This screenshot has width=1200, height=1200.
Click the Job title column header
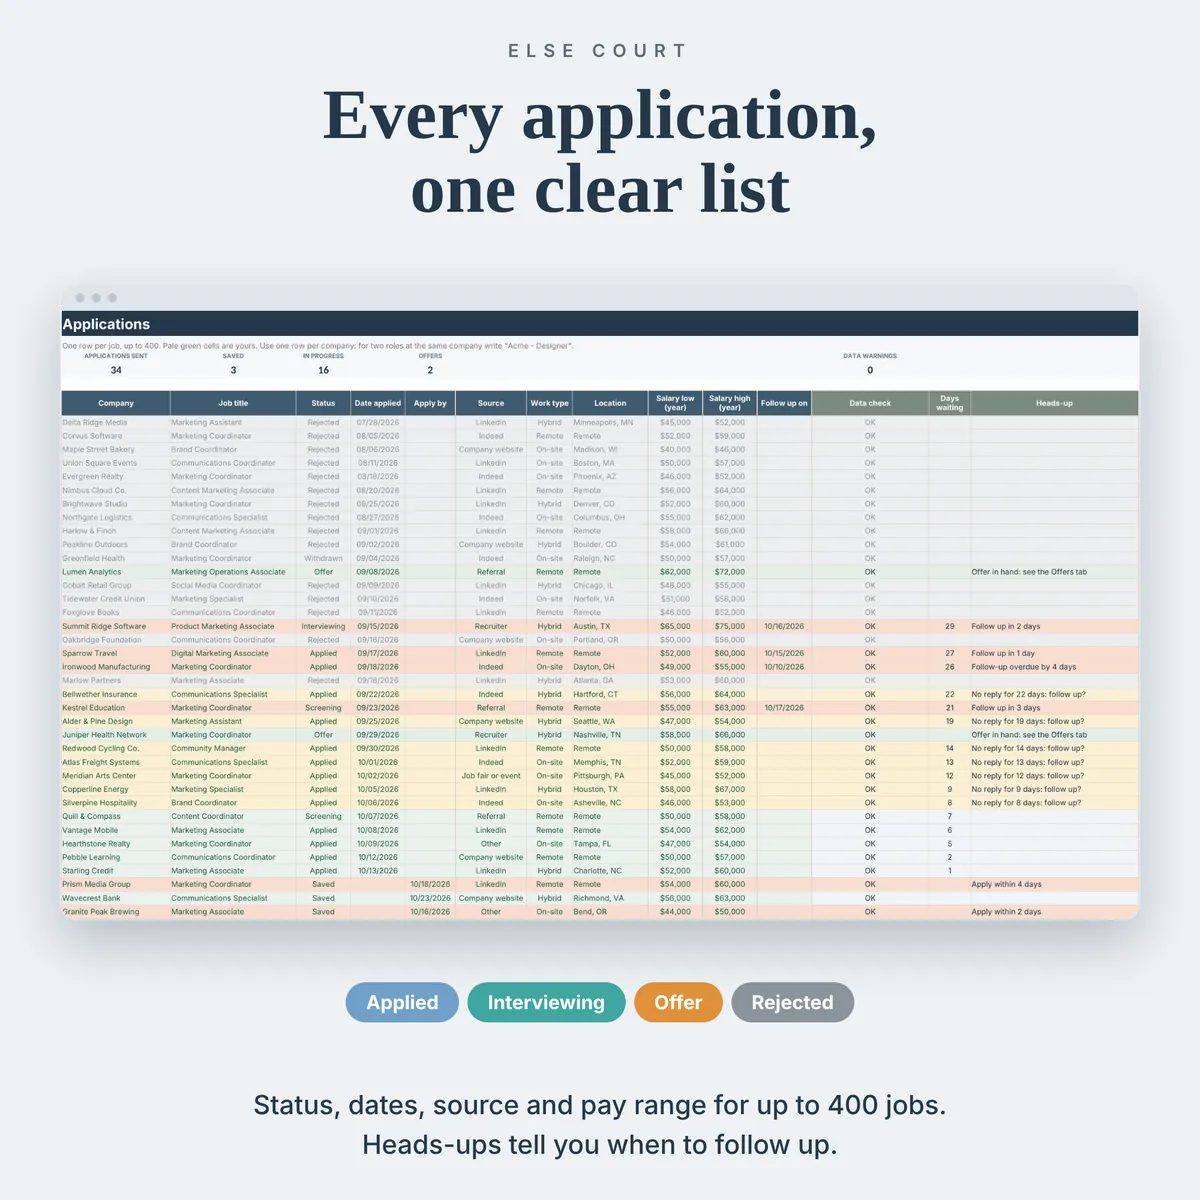(233, 403)
